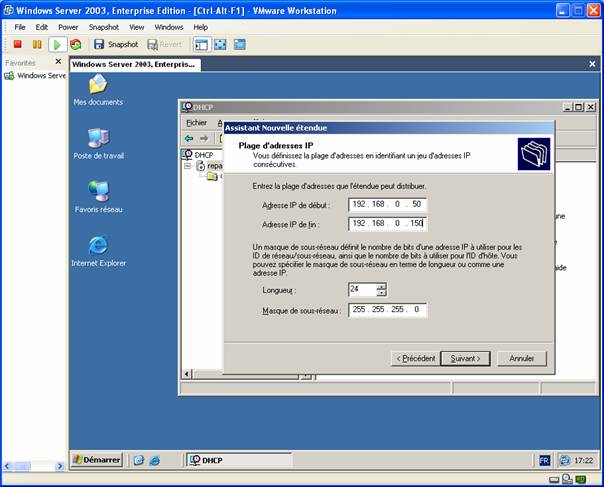The height and width of the screenshot is (487, 604).
Task: Open the Démarrer start menu
Action: (97, 460)
